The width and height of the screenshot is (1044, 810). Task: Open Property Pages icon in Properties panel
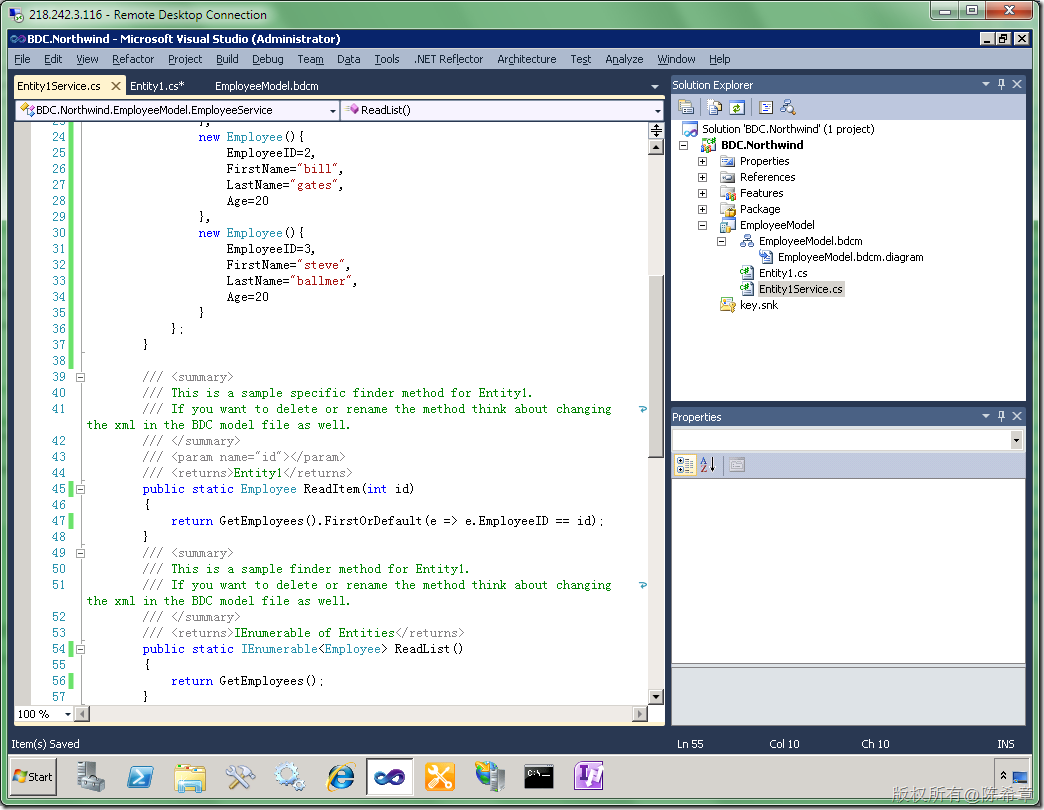(x=736, y=465)
